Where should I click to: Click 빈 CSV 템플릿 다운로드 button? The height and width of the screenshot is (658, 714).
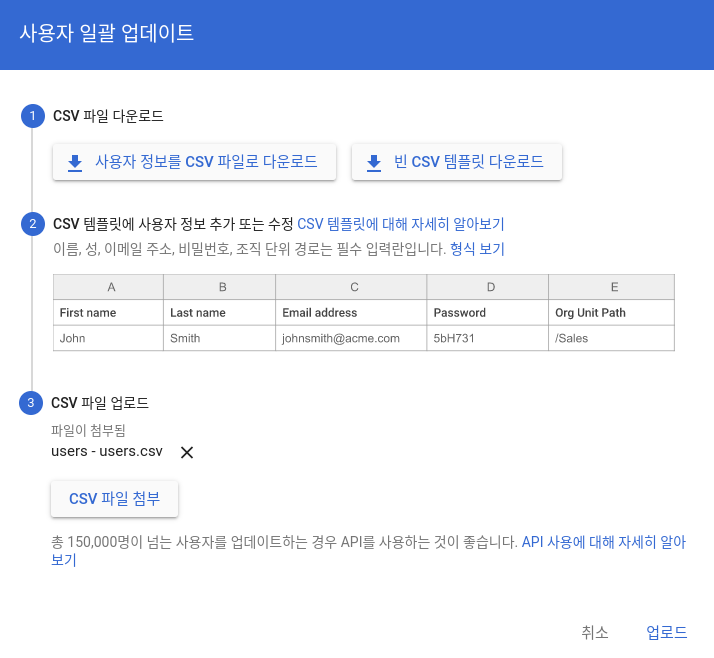point(457,162)
